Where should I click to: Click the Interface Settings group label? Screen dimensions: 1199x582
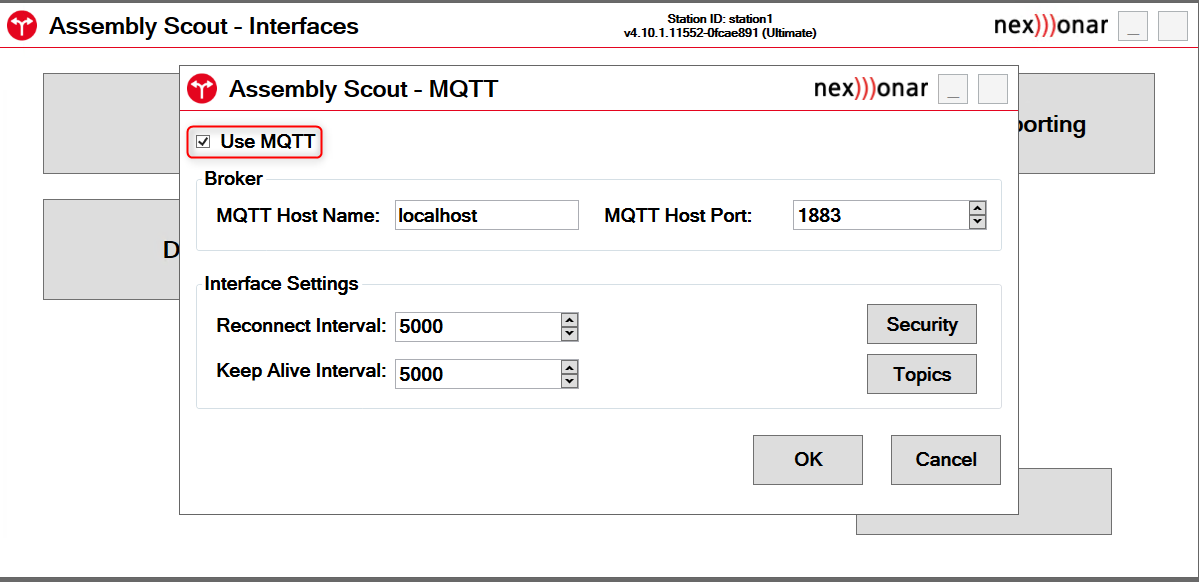pyautogui.click(x=281, y=284)
